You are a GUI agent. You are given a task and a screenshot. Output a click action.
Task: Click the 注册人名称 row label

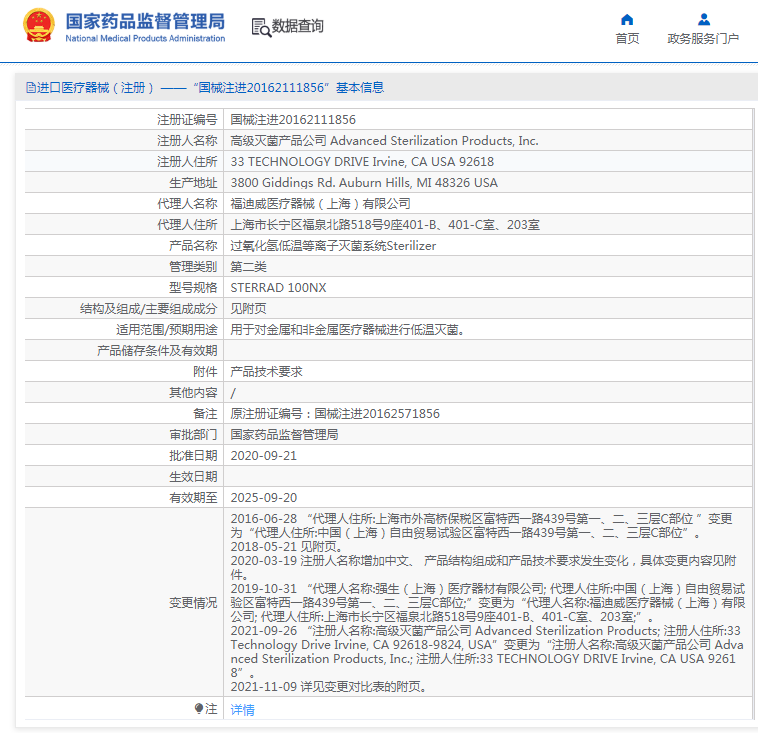point(187,141)
